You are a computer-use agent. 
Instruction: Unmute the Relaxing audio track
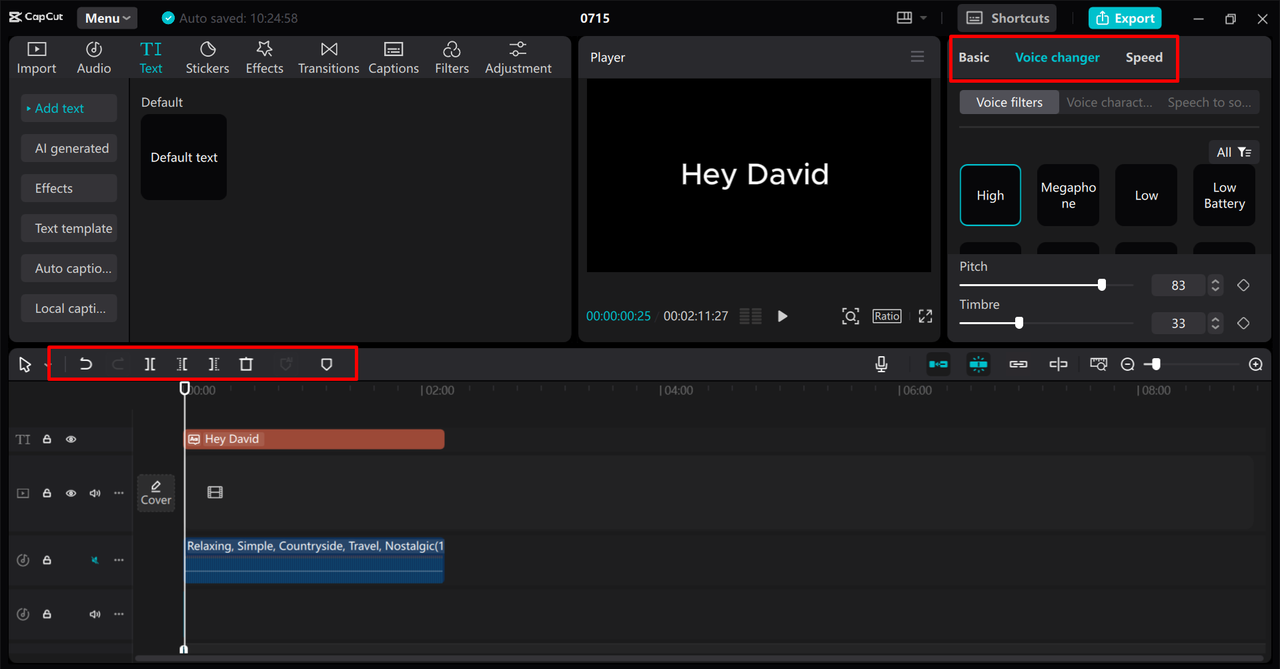click(95, 560)
